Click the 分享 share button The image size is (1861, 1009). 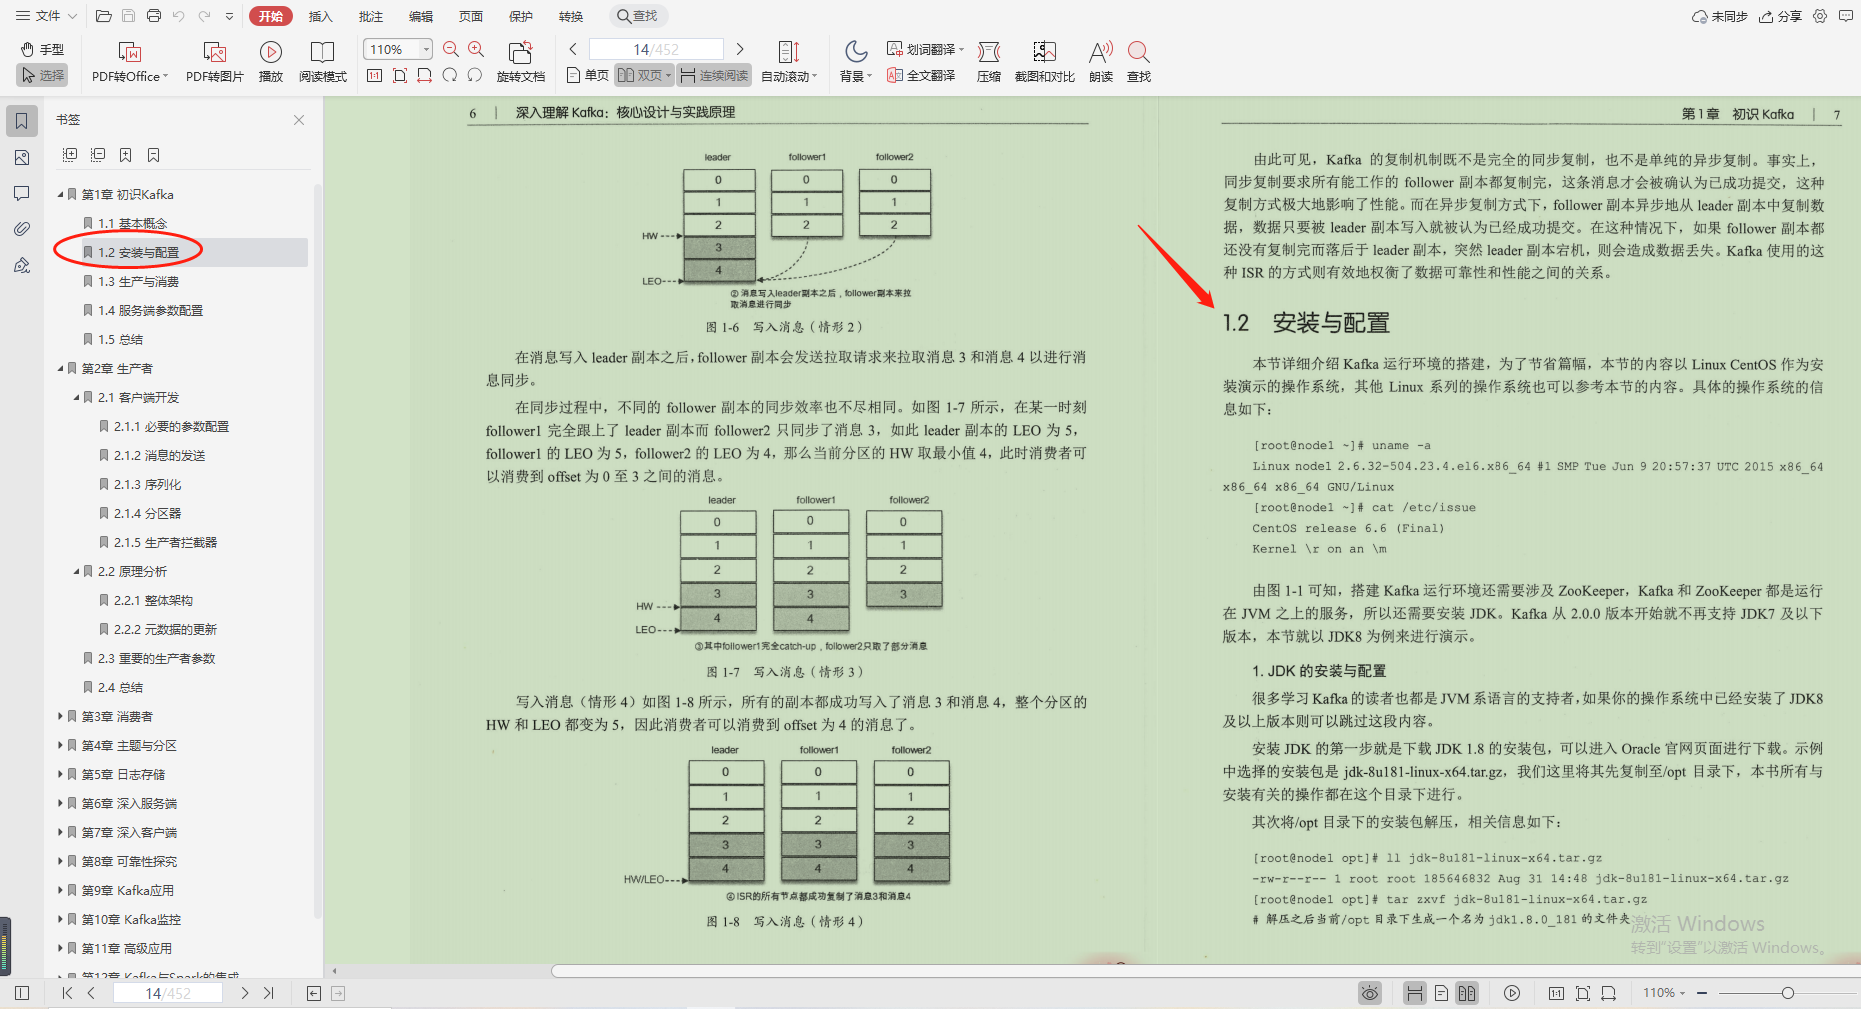(x=1781, y=16)
